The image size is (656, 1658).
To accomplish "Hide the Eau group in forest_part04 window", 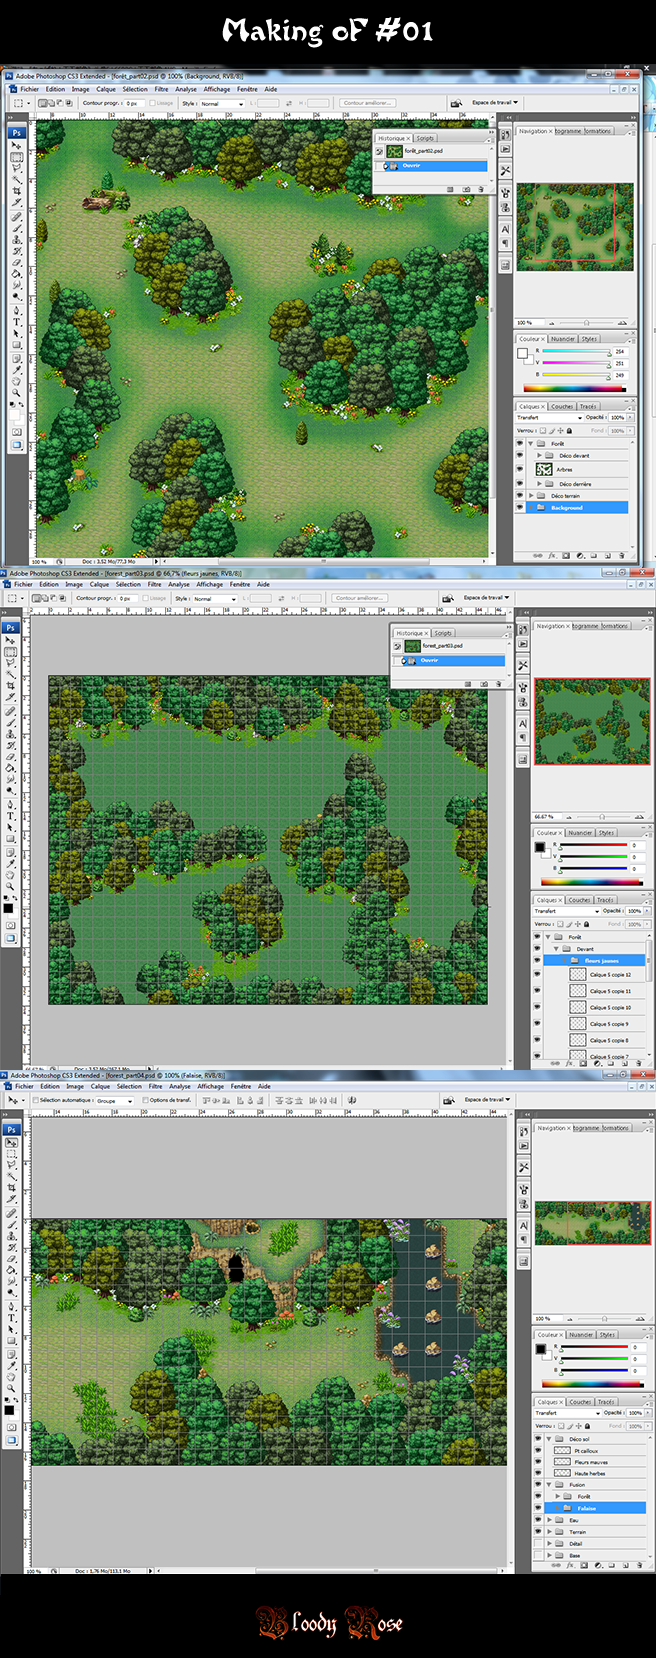I will click(538, 1520).
